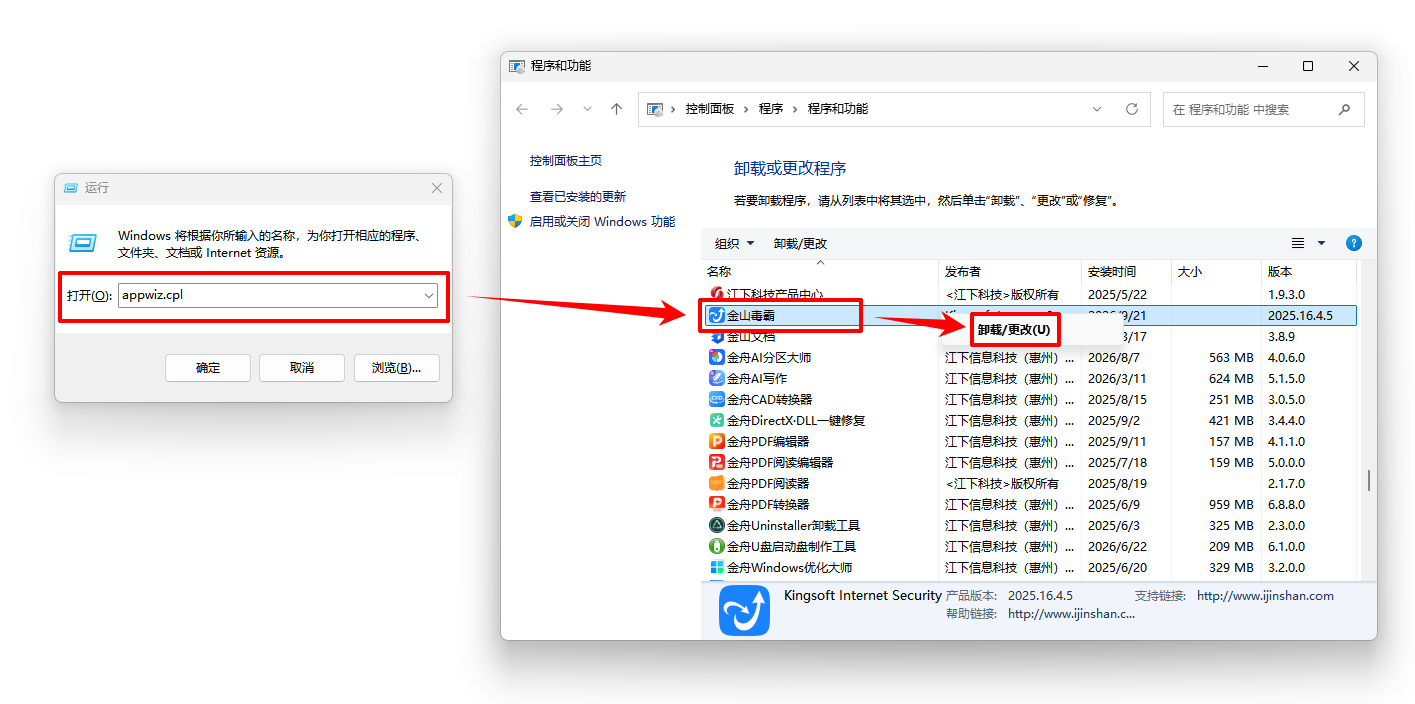Click 563 MB size cell

(1231, 357)
